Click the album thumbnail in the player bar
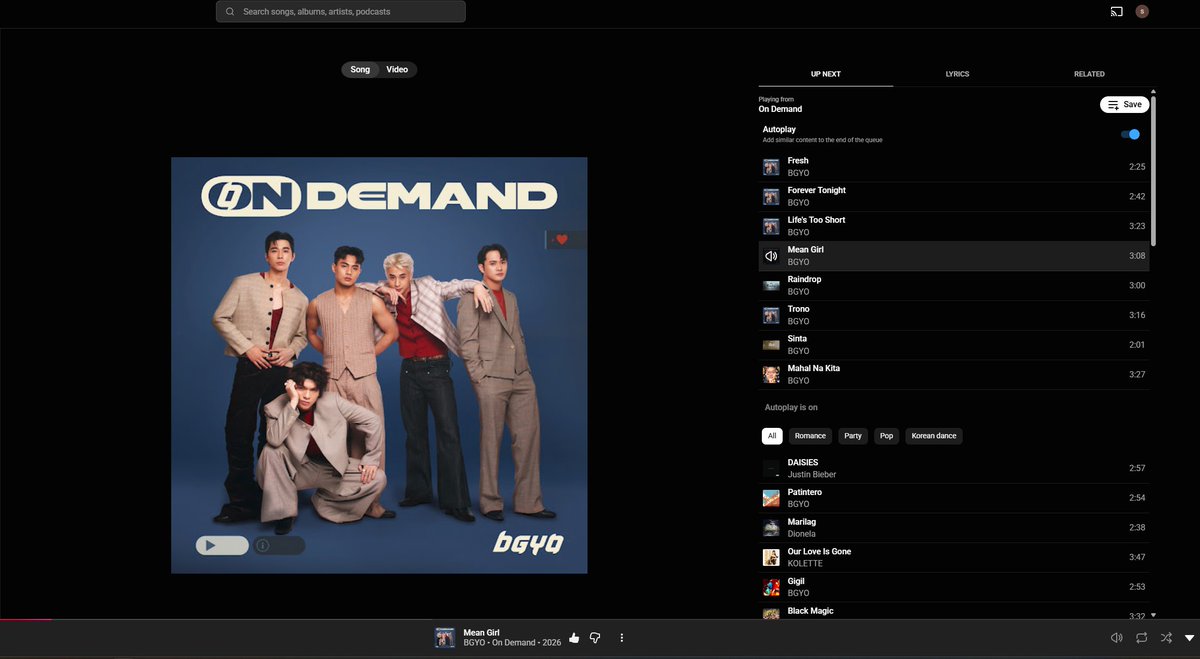1200x659 pixels. [x=445, y=638]
